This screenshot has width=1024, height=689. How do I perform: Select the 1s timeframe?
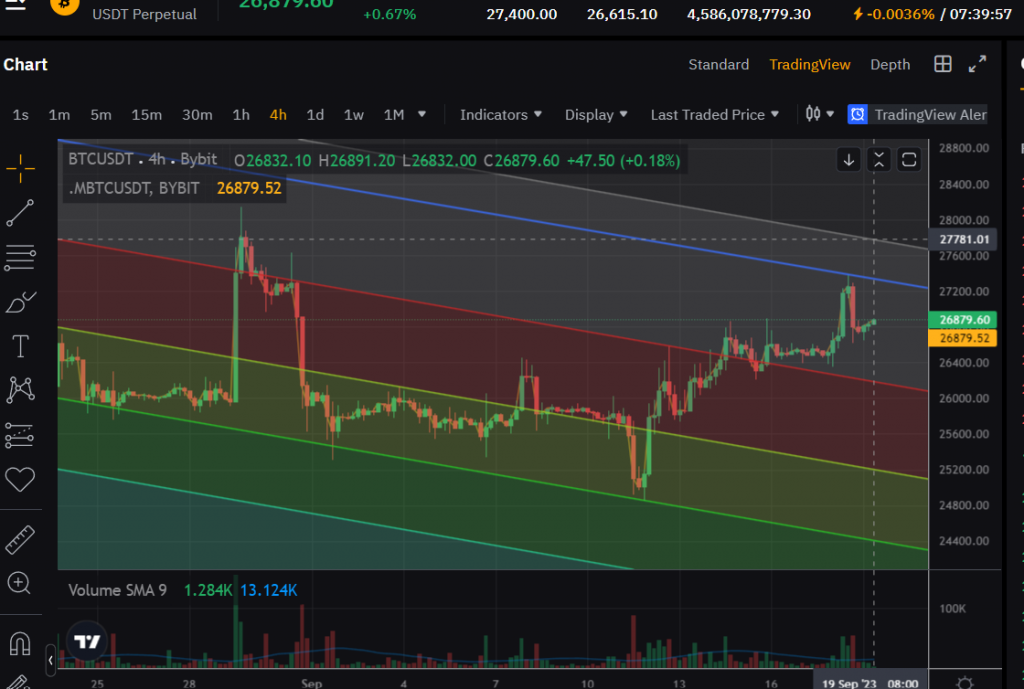coord(21,115)
